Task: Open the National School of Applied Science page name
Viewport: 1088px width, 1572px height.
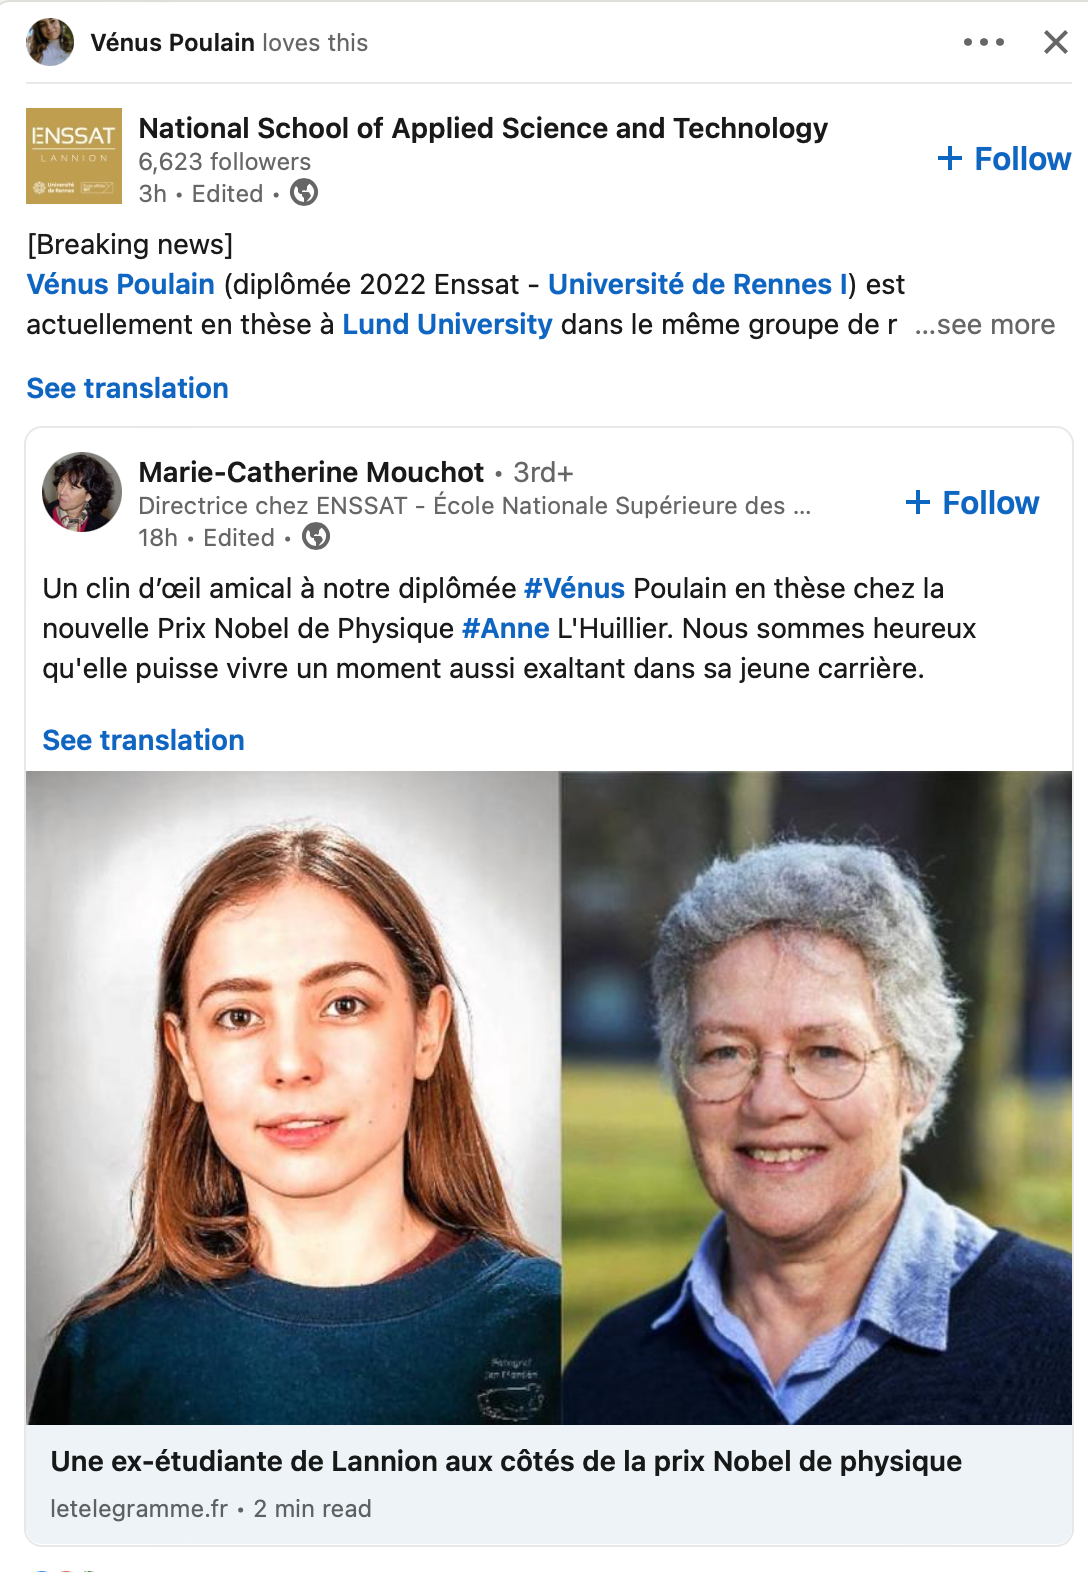Action: 483,128
